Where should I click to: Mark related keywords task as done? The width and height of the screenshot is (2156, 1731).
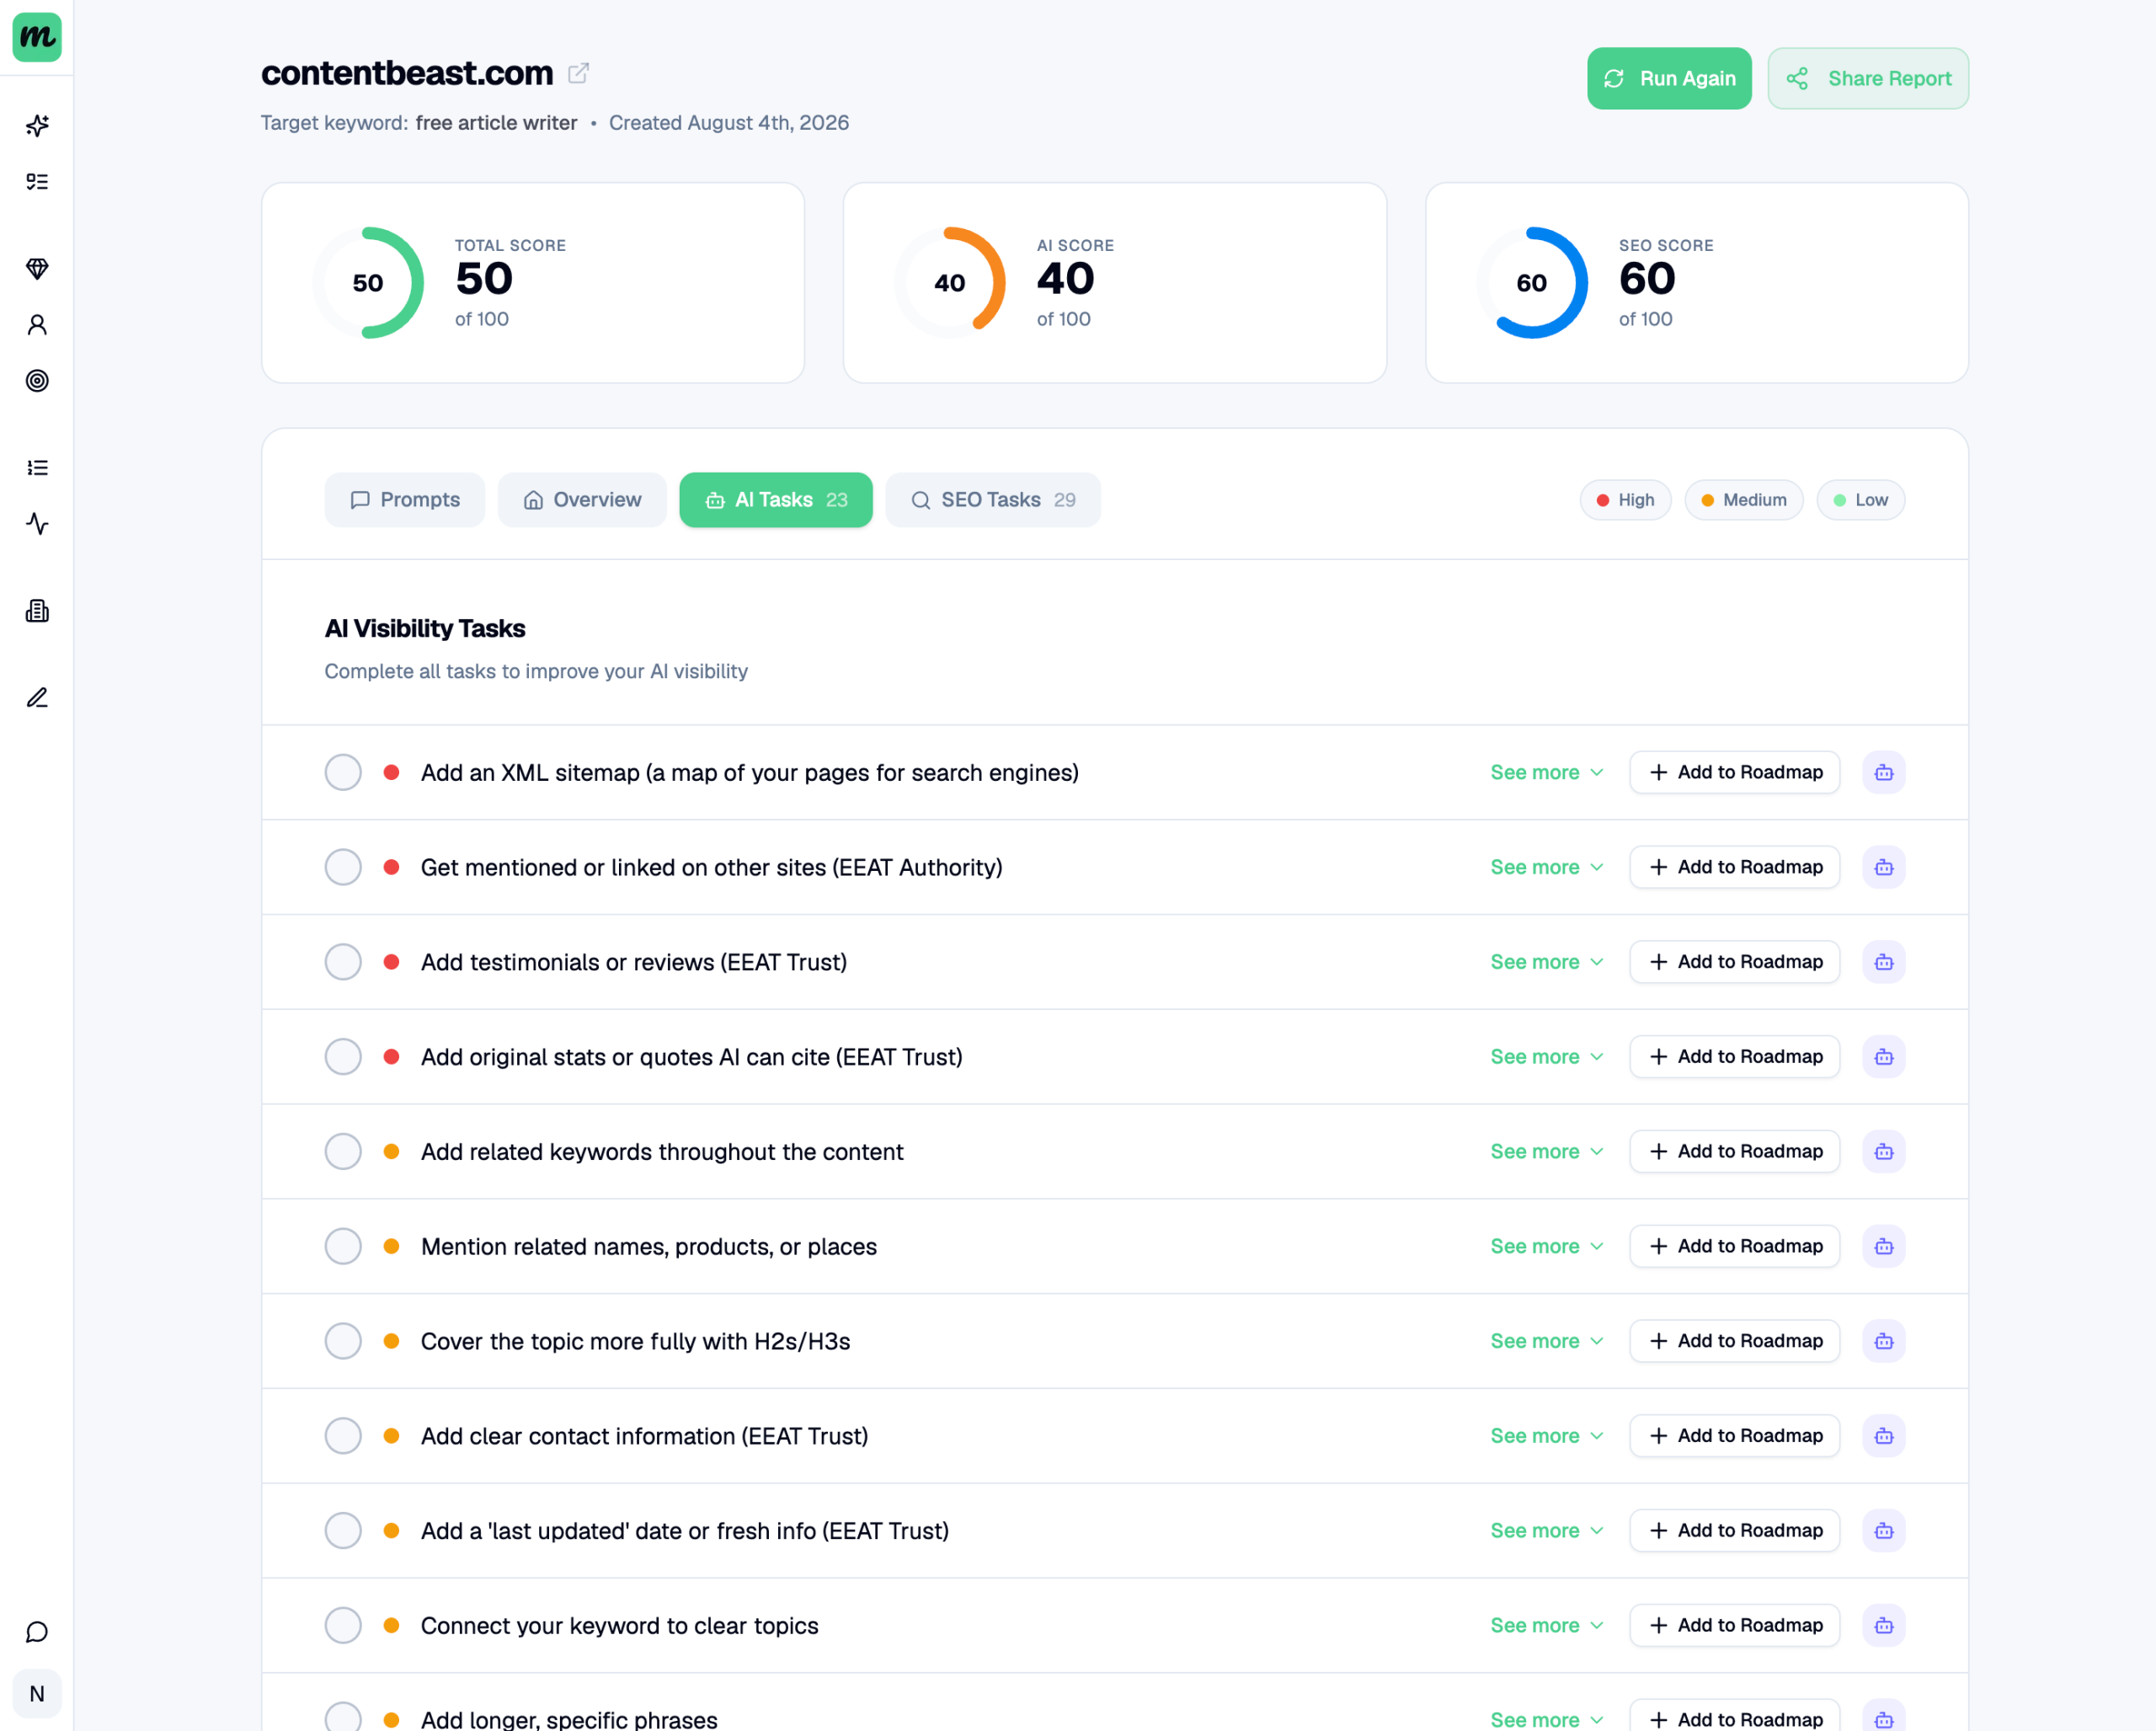click(343, 1152)
